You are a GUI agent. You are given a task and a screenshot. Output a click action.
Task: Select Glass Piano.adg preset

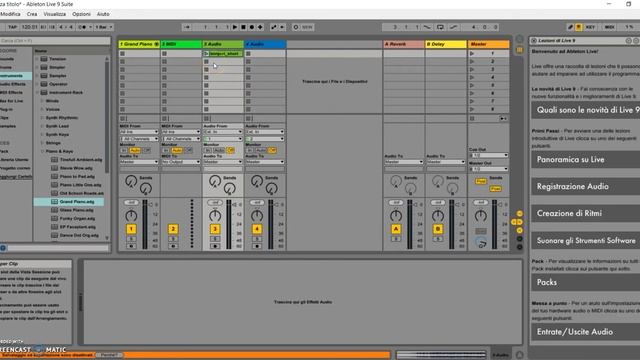click(x=76, y=210)
